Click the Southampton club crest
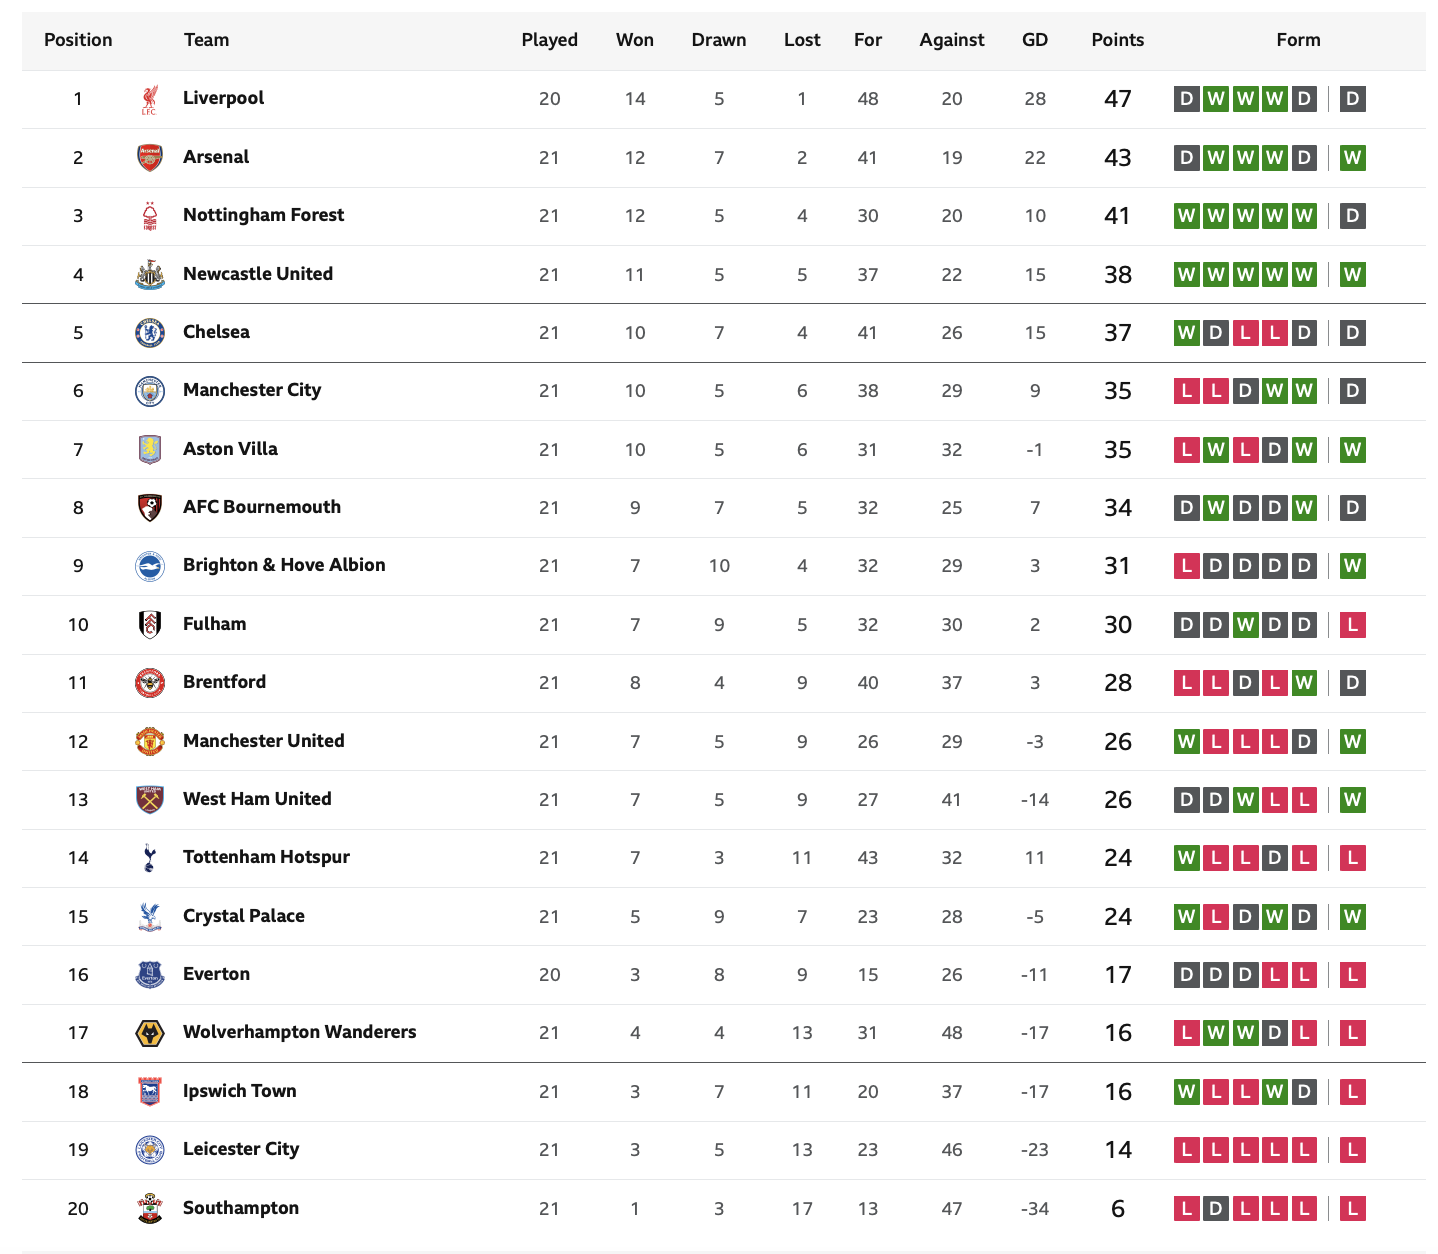Viewport: 1438px width, 1254px height. click(149, 1208)
